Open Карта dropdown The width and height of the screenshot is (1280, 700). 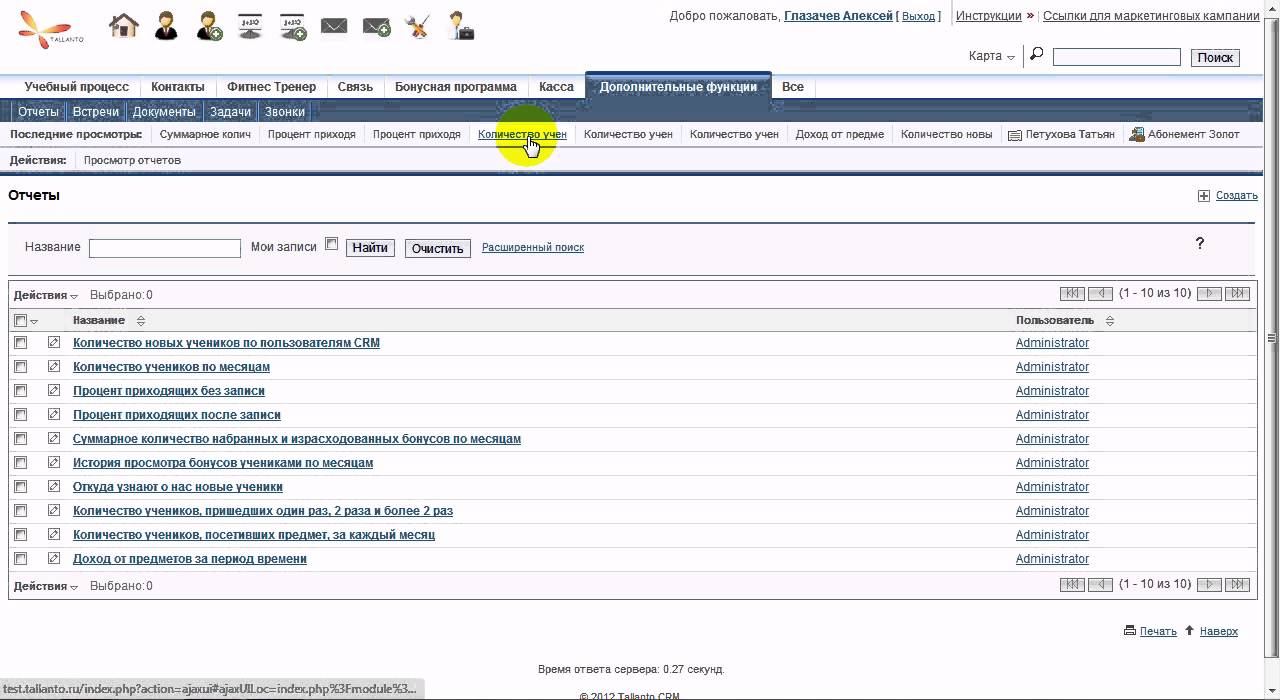pyautogui.click(x=991, y=56)
